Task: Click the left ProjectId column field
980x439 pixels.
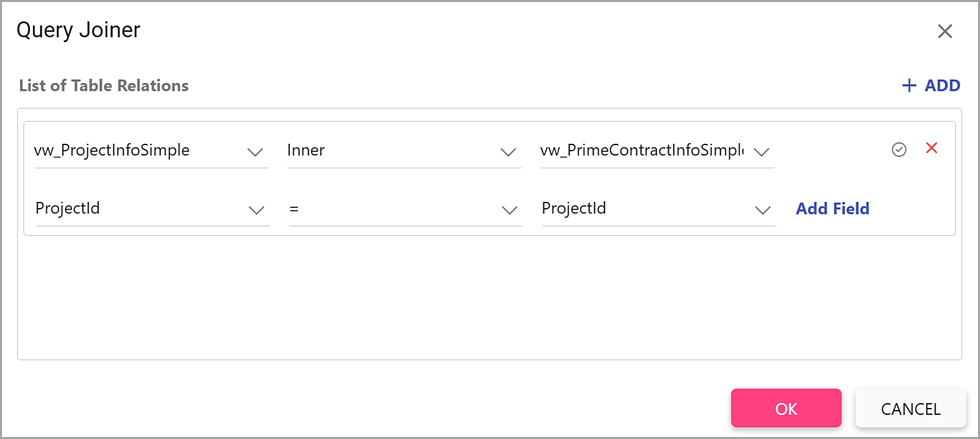Action: (x=152, y=209)
